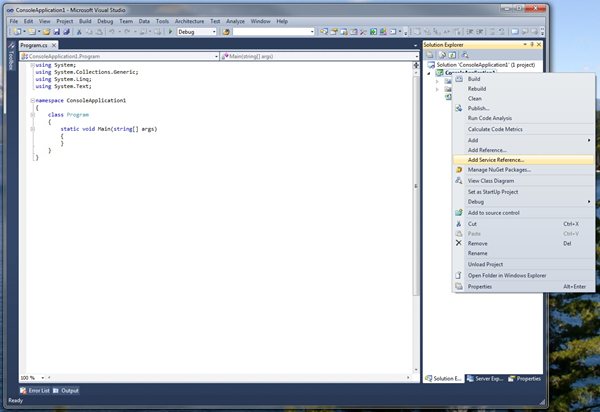Open the Add submenu in context menu
Image resolution: width=600 pixels, height=412 pixels.
pyautogui.click(x=523, y=140)
